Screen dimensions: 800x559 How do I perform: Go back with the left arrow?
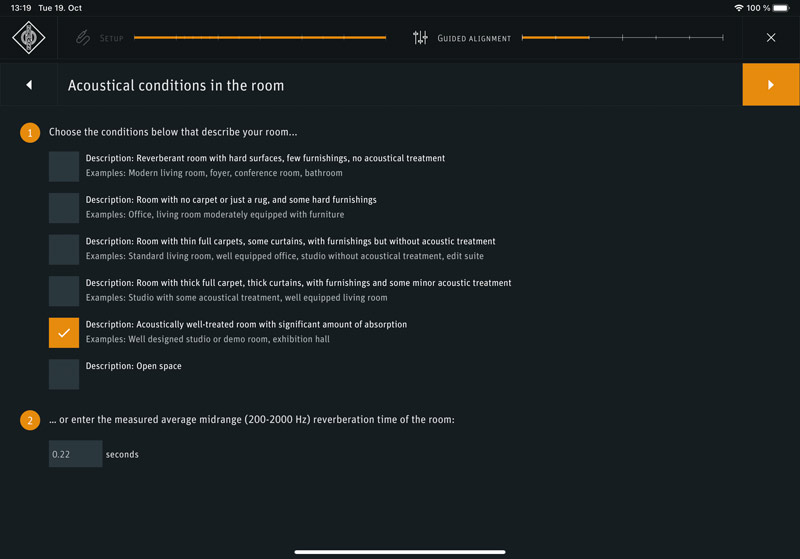coord(29,85)
